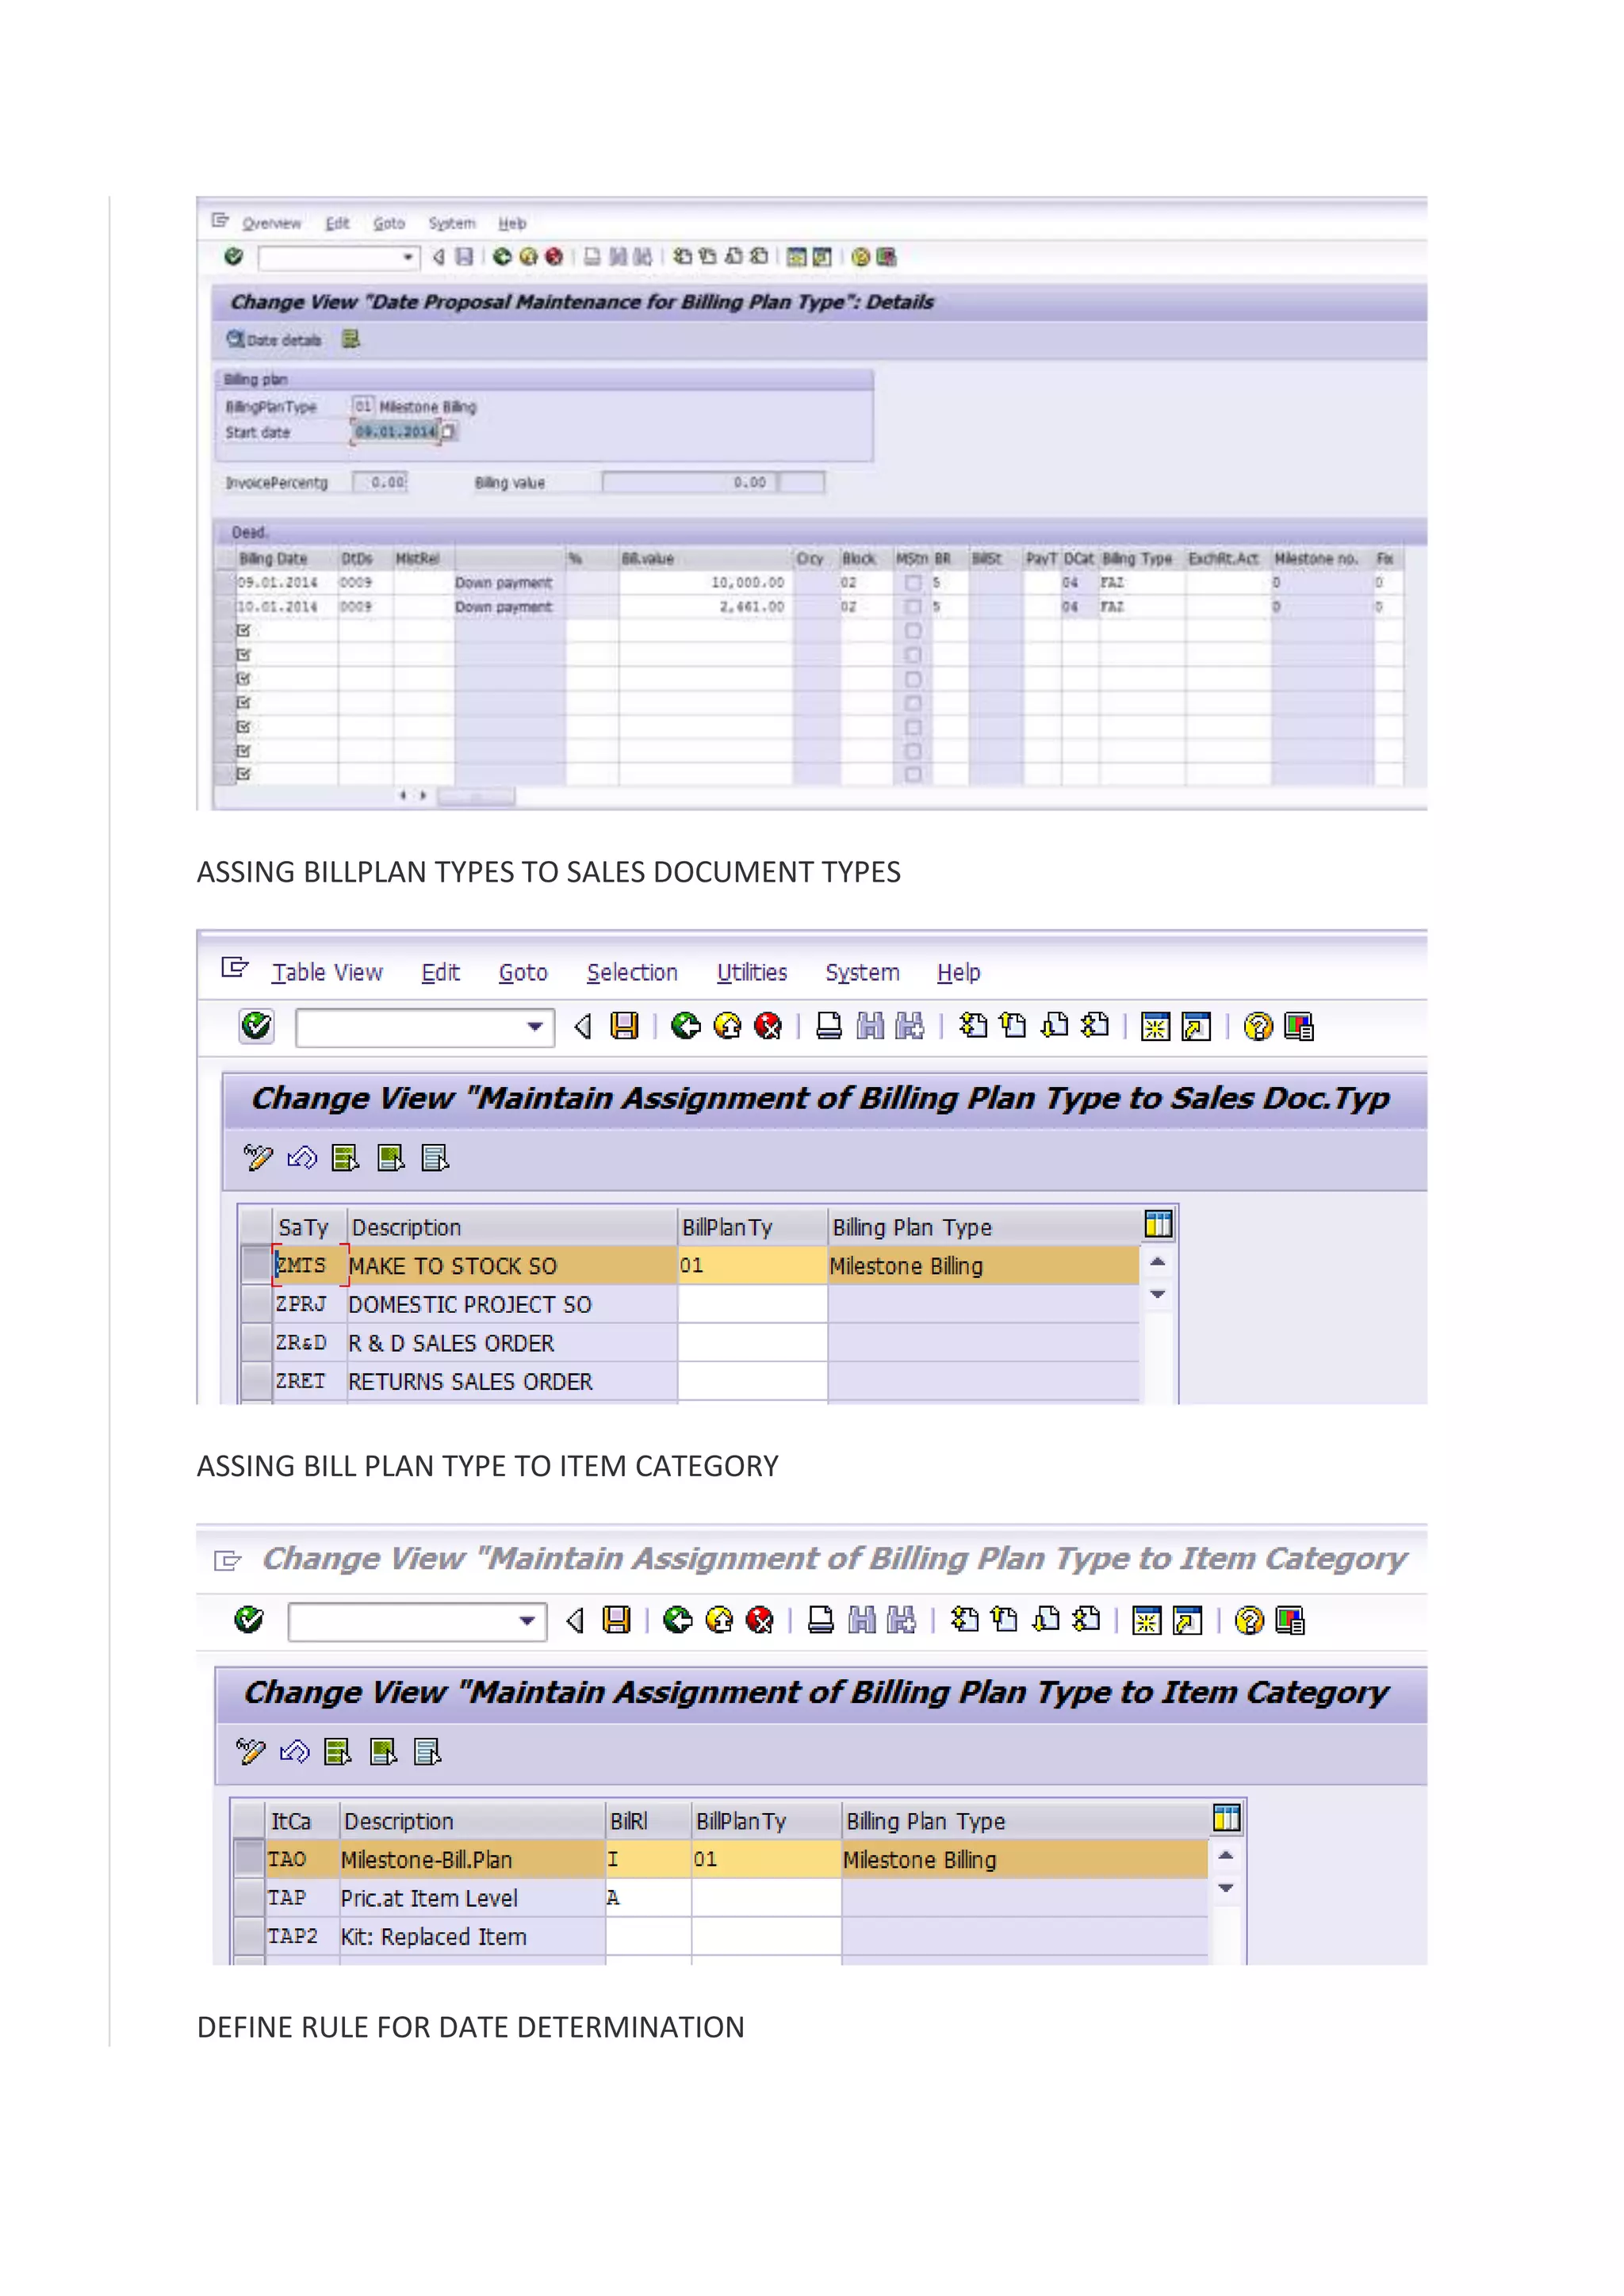The image size is (1624, 2296).
Task: Open the Selection menu
Action: (632, 972)
